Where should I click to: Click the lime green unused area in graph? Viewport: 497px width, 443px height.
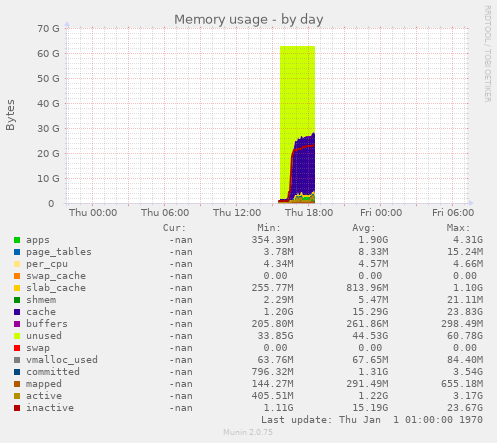tap(297, 90)
